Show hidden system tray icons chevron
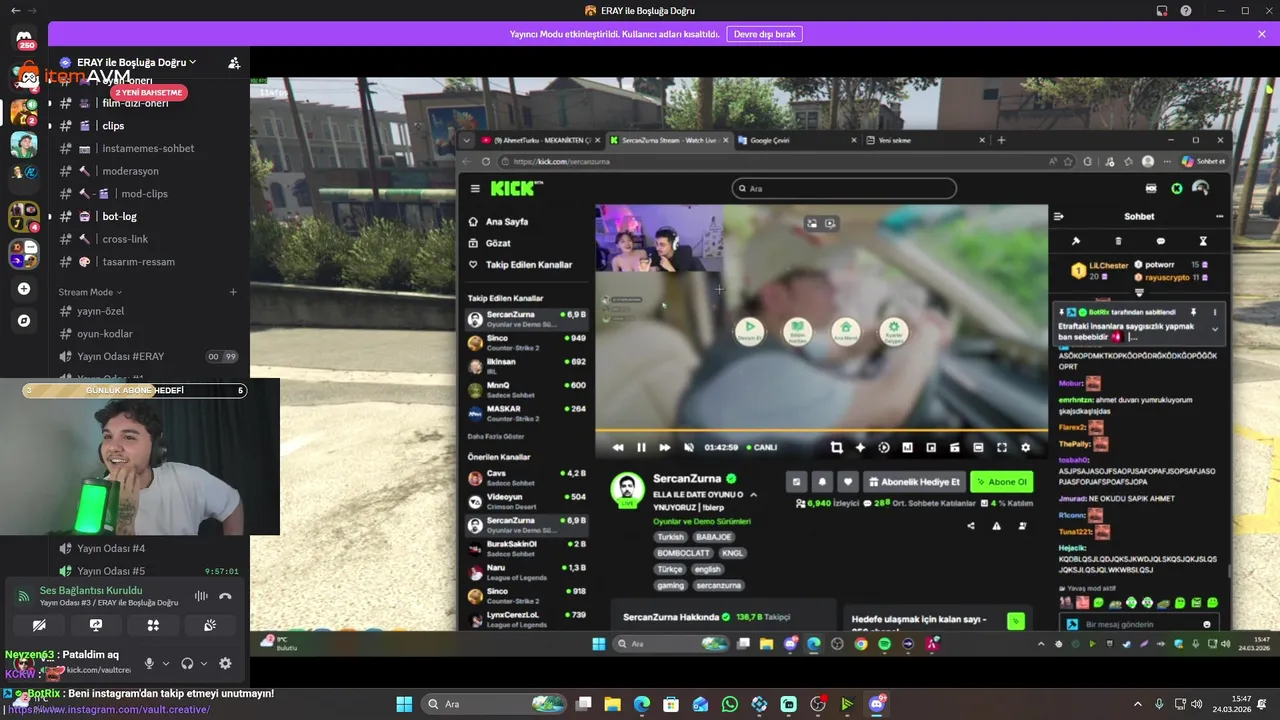The height and width of the screenshot is (720, 1280). coord(1137,704)
